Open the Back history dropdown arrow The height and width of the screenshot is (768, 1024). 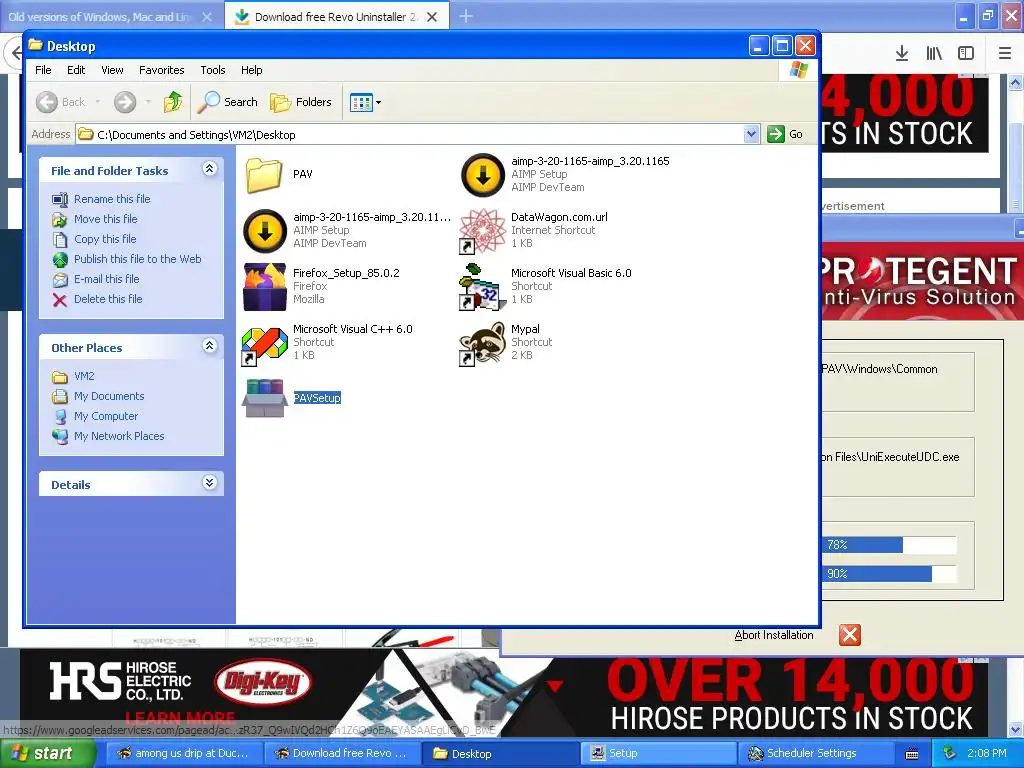[98, 102]
